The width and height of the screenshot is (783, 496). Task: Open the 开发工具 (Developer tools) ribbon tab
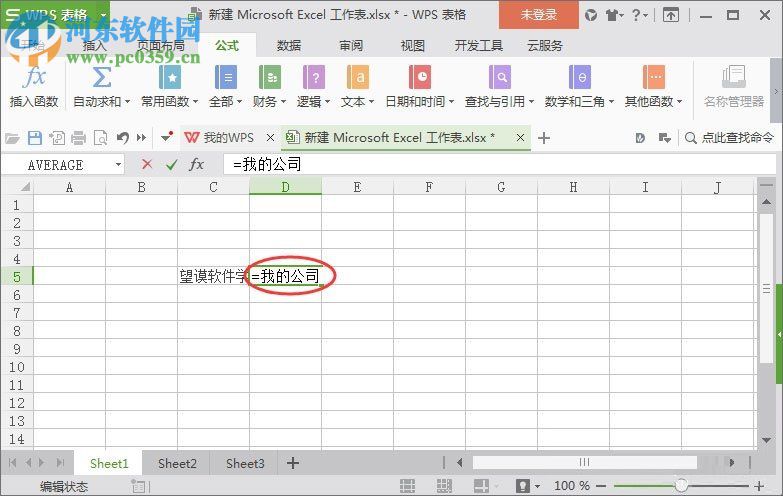478,46
